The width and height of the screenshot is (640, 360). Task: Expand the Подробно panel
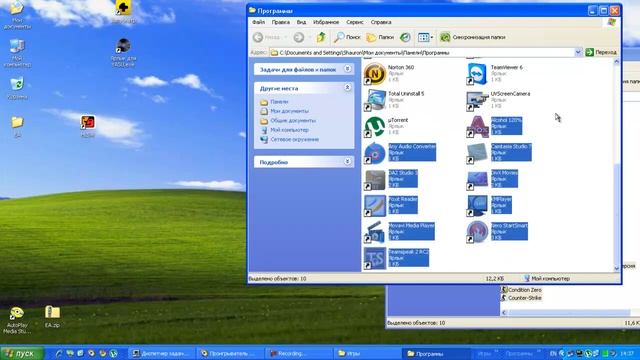click(347, 162)
